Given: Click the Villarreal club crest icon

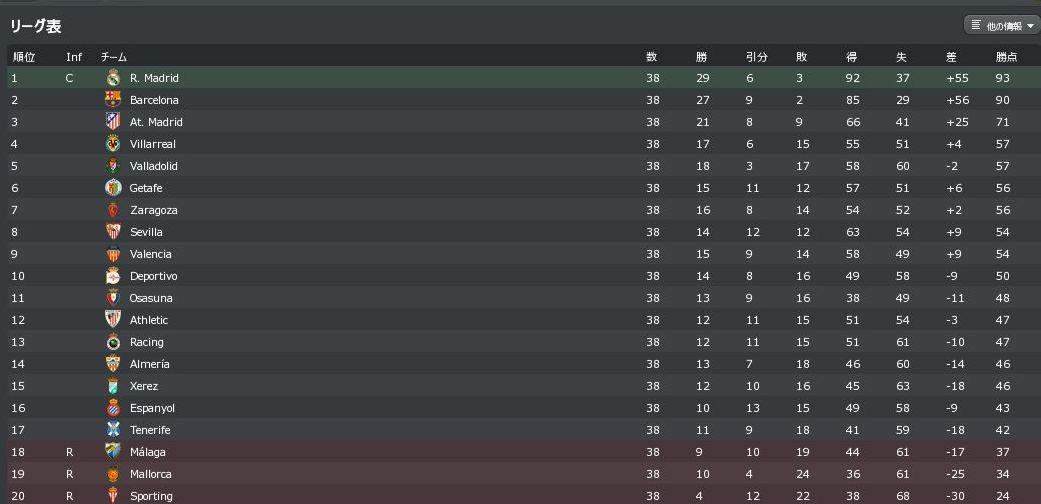Looking at the screenshot, I should [113, 144].
